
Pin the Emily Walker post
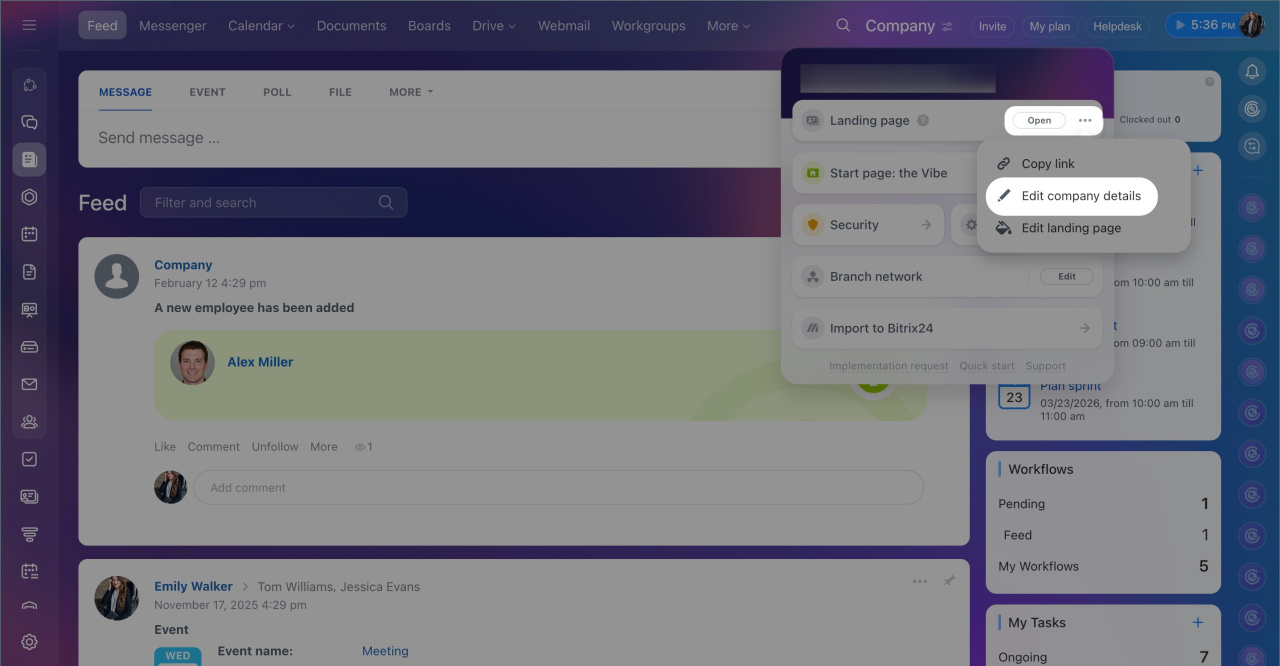pyautogui.click(x=949, y=581)
